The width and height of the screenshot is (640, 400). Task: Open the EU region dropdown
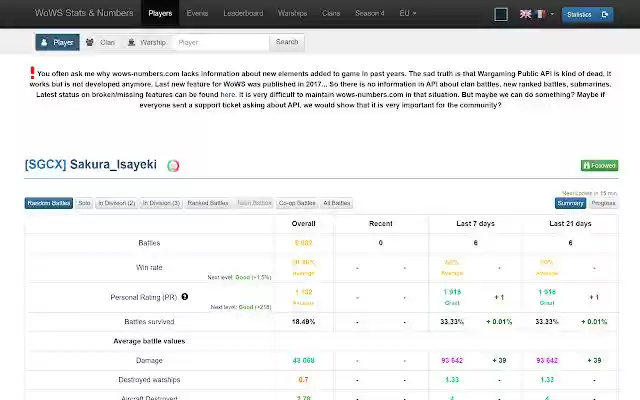click(x=408, y=13)
